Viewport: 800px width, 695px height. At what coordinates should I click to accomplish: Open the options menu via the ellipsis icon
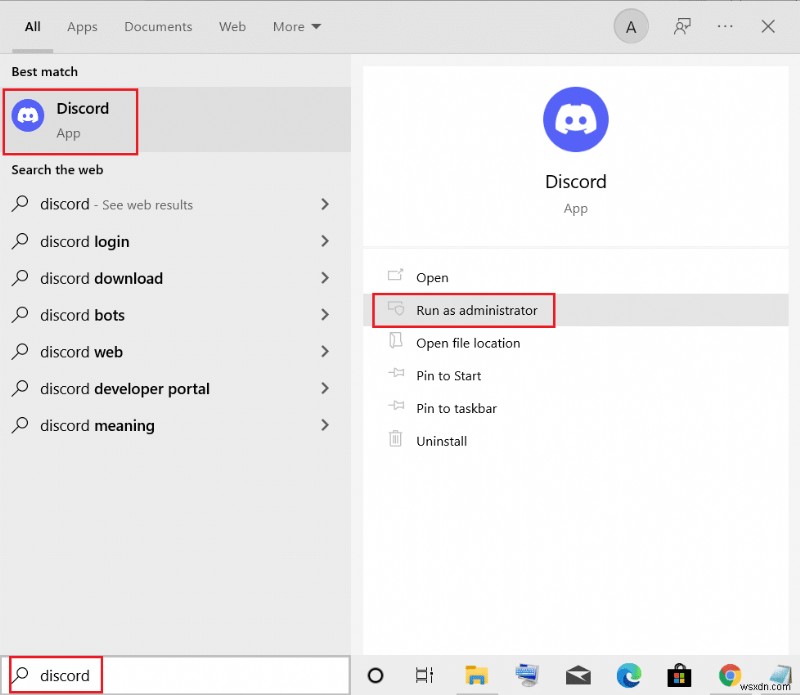point(725,26)
